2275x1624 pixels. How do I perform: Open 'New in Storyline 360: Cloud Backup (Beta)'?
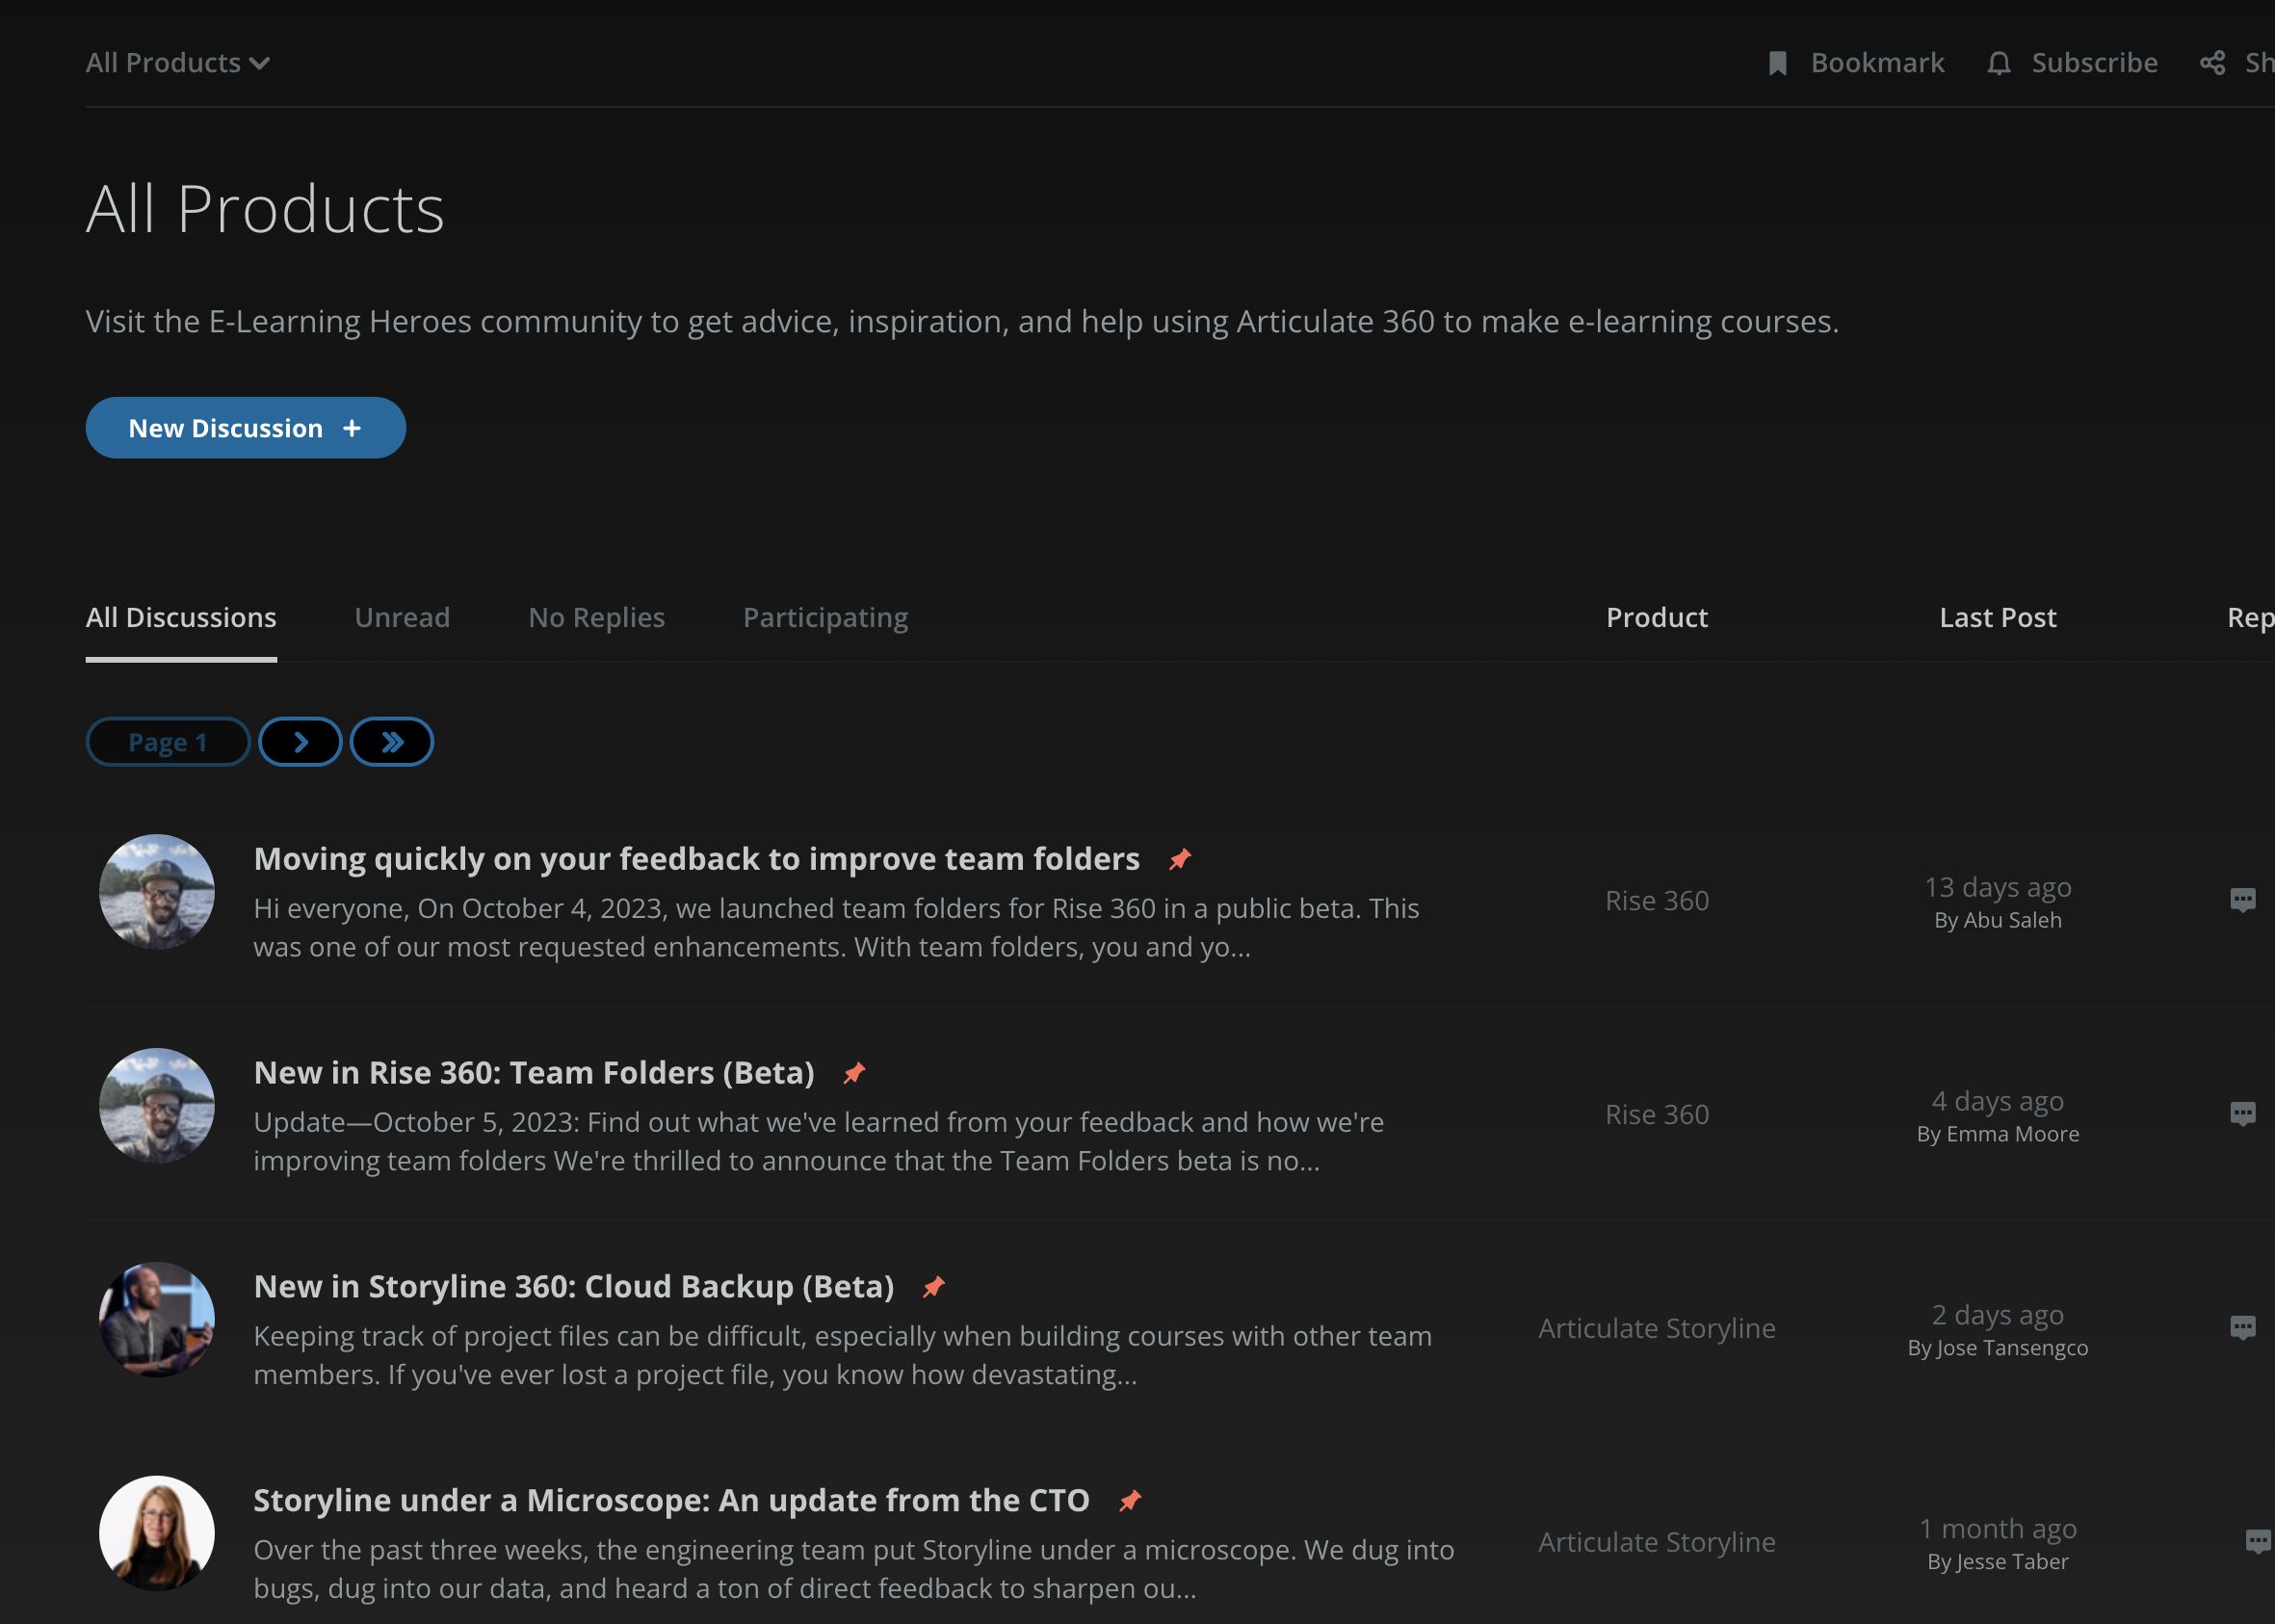click(x=574, y=1287)
